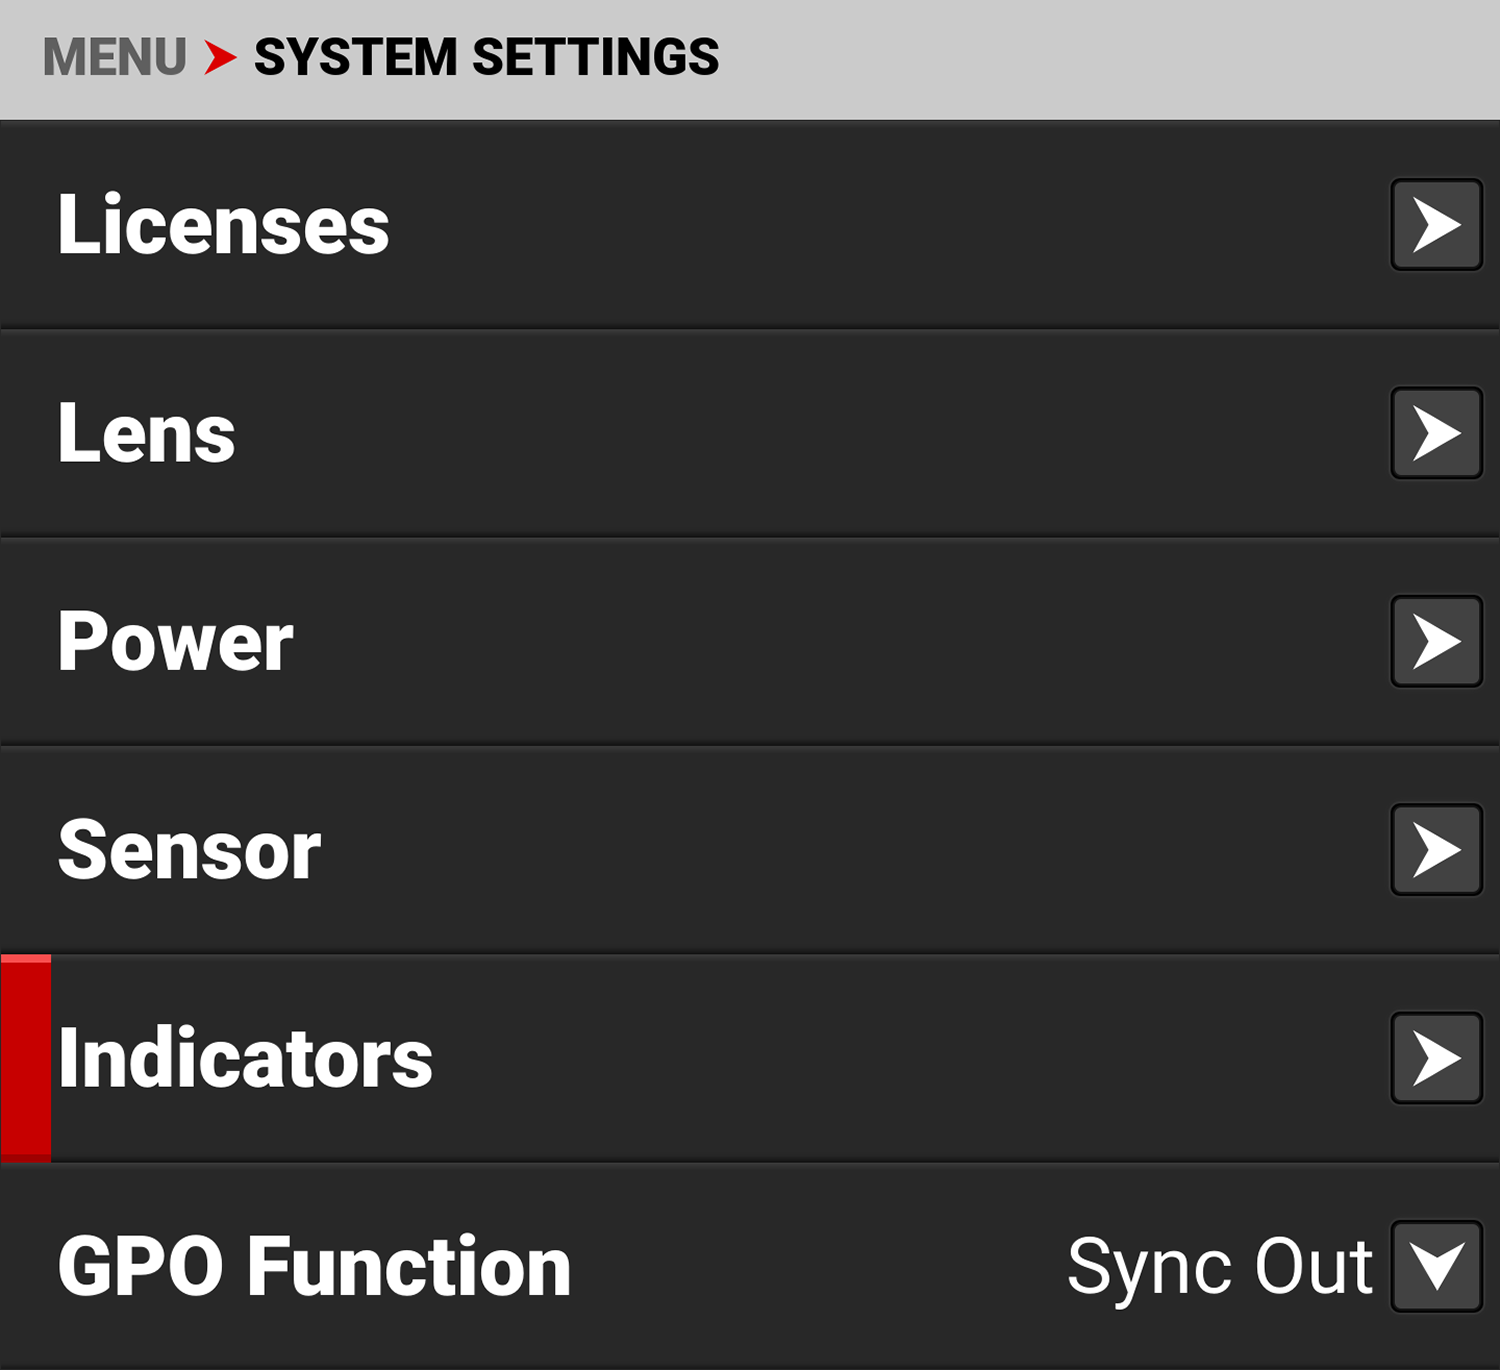Click empty area of Licenses row
This screenshot has width=1500, height=1370.
tap(850, 225)
